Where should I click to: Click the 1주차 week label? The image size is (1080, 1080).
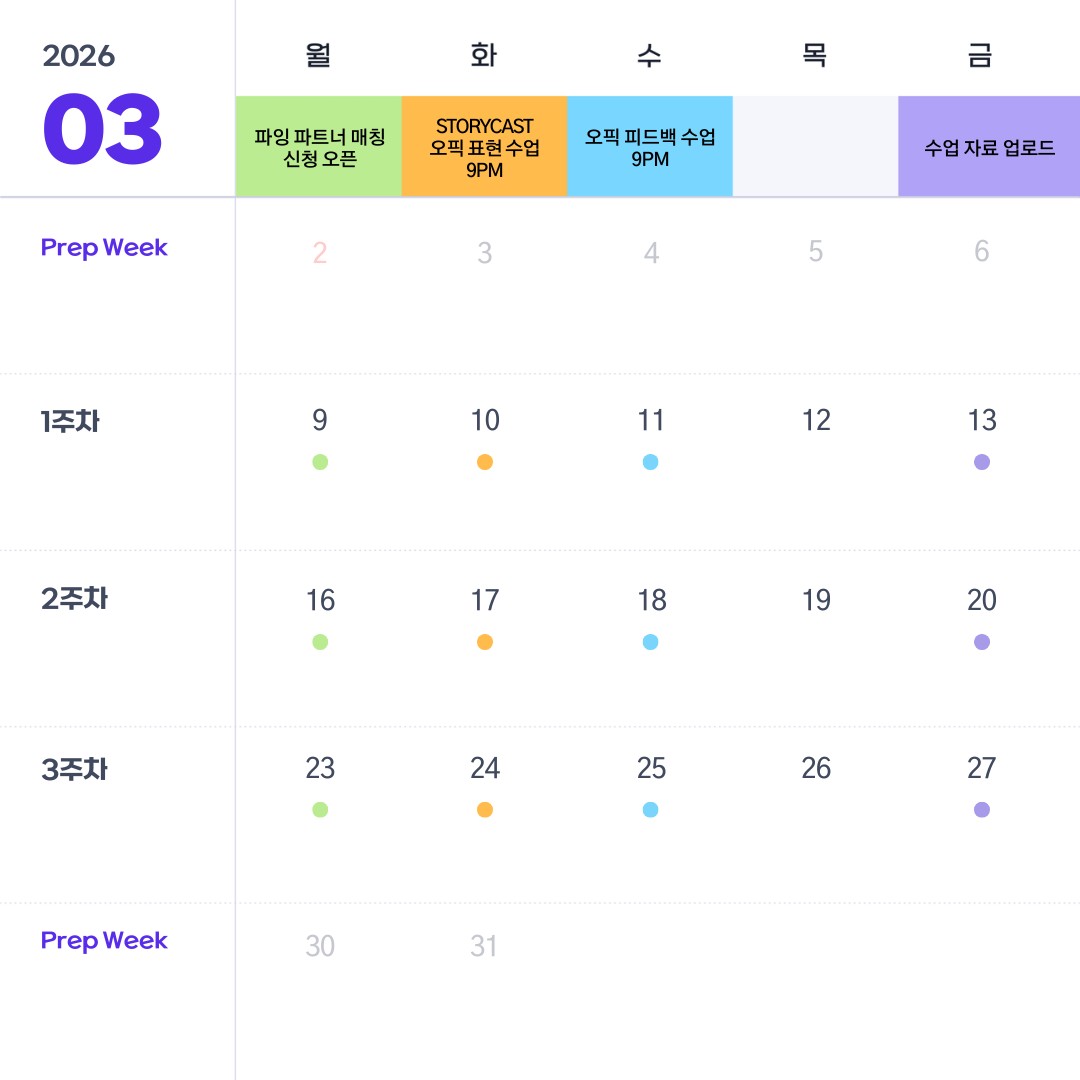click(70, 422)
